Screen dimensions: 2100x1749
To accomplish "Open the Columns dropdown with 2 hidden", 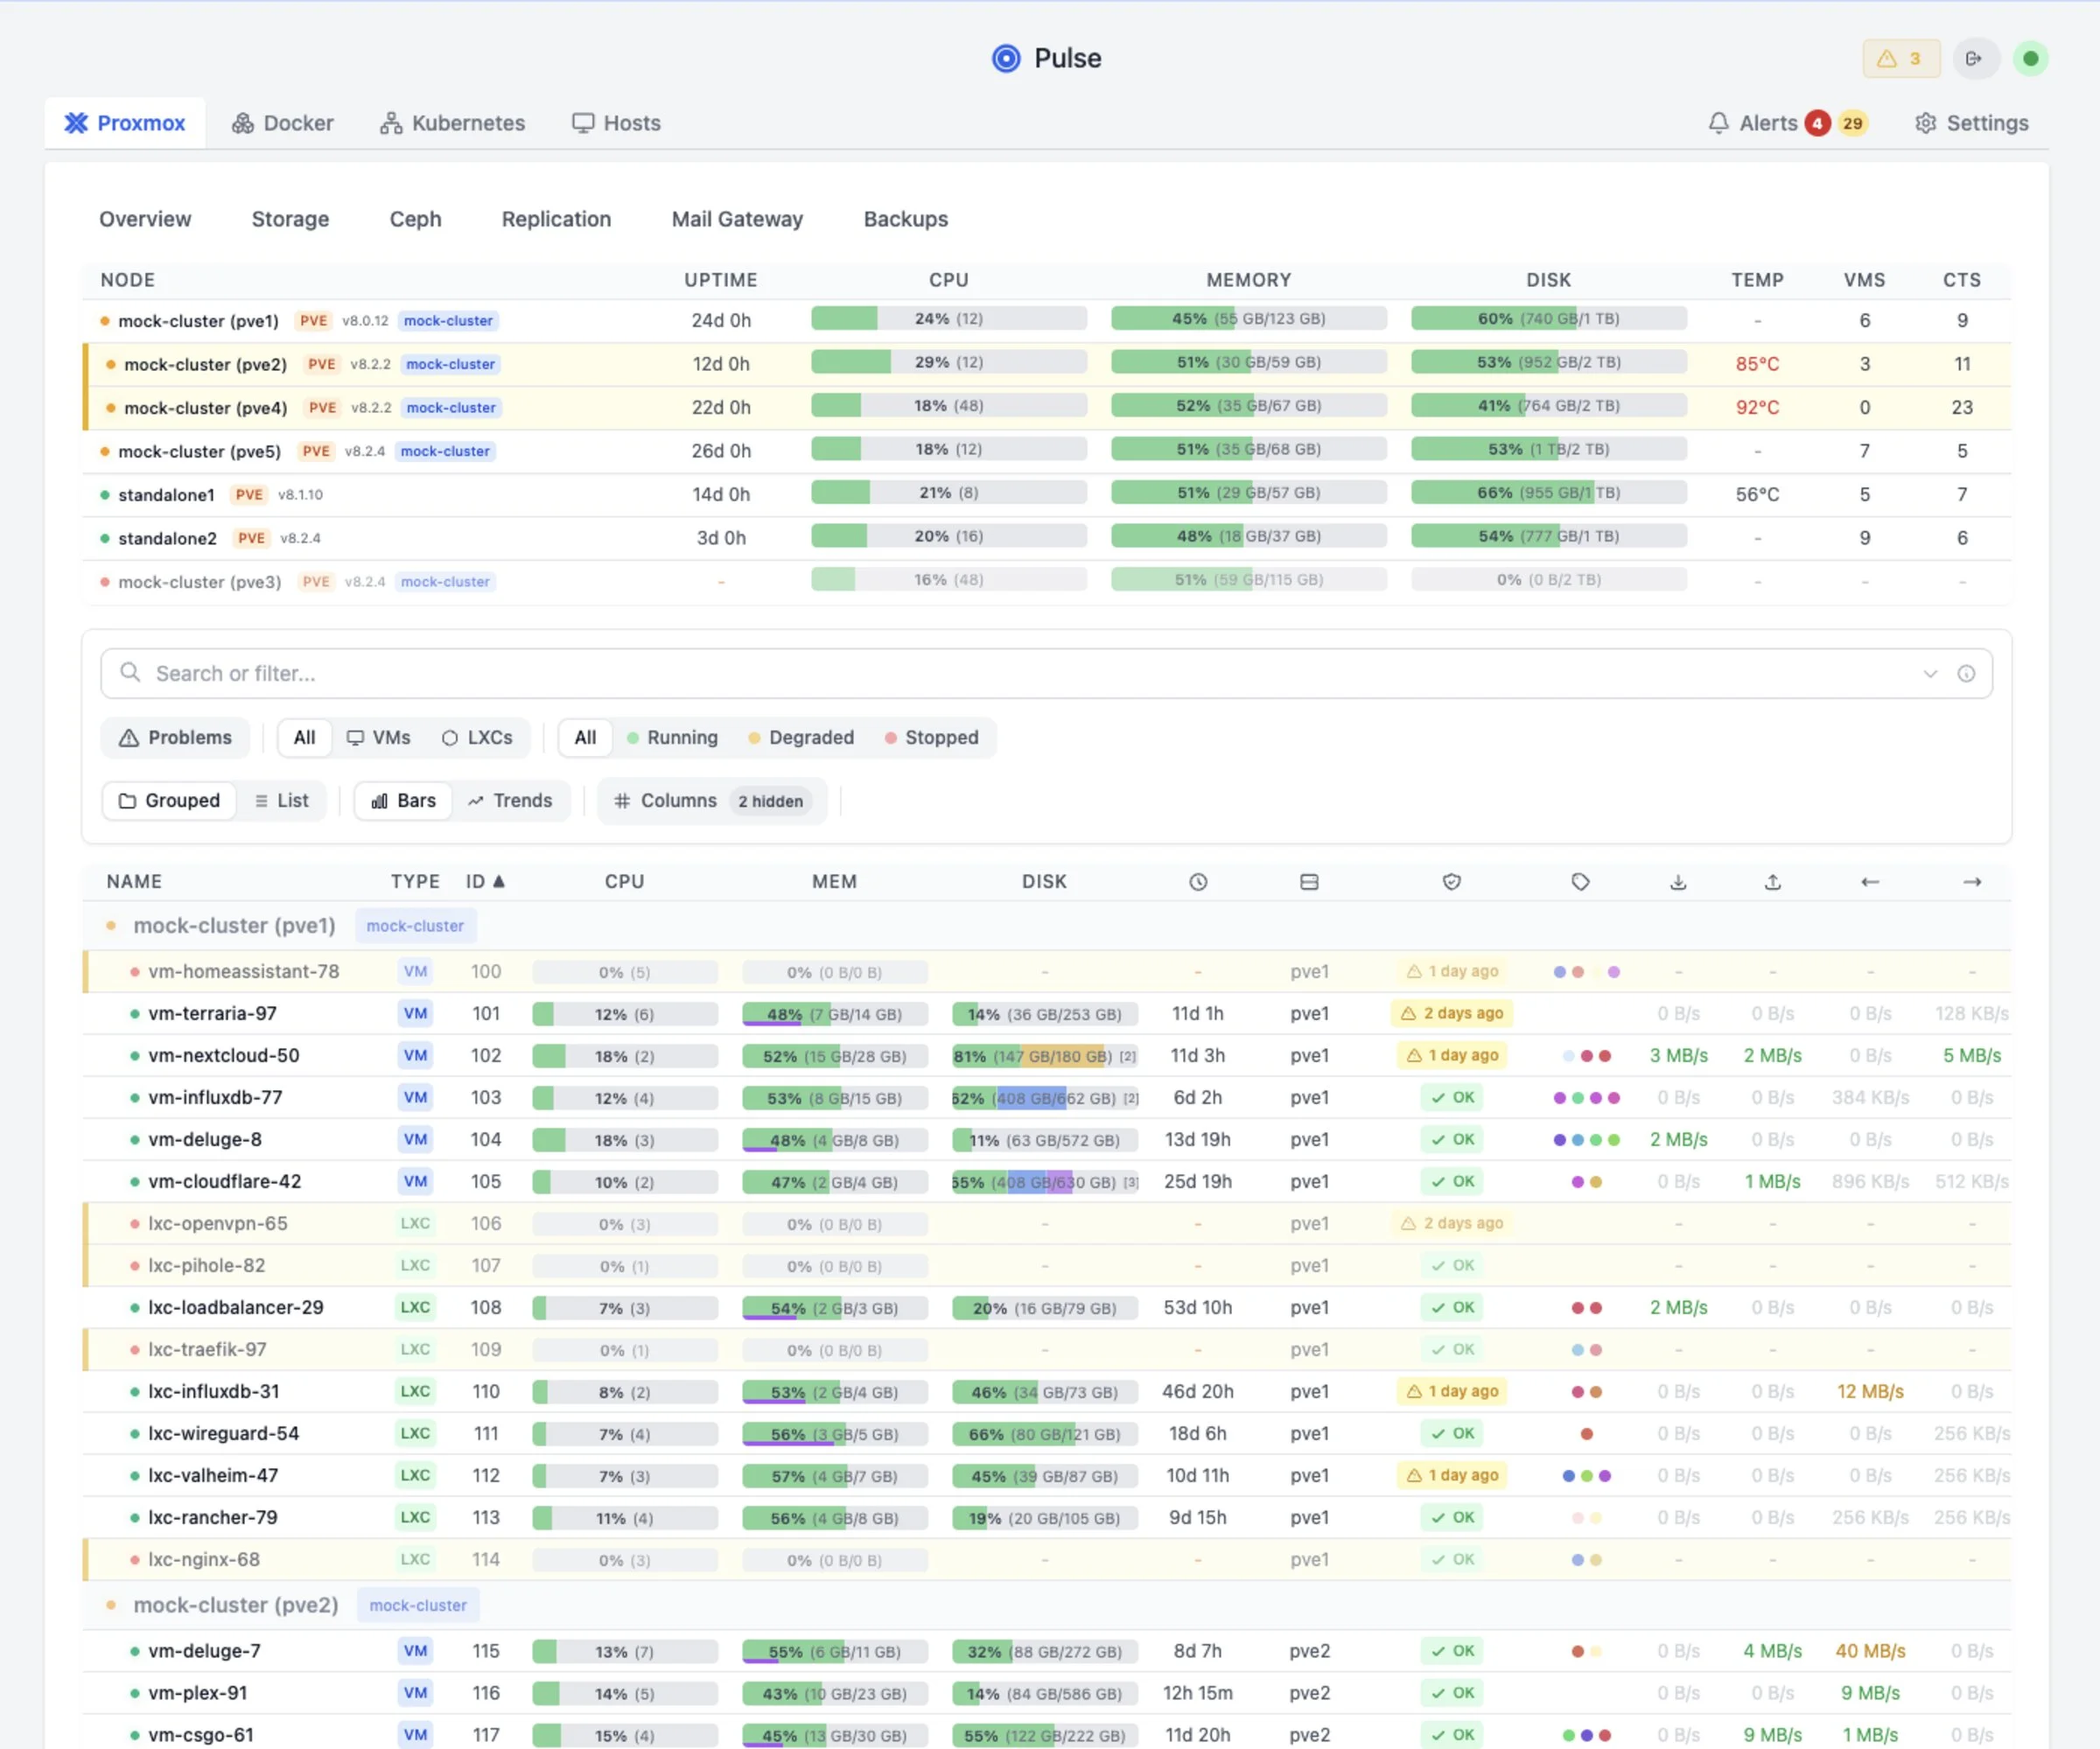I will pos(711,801).
